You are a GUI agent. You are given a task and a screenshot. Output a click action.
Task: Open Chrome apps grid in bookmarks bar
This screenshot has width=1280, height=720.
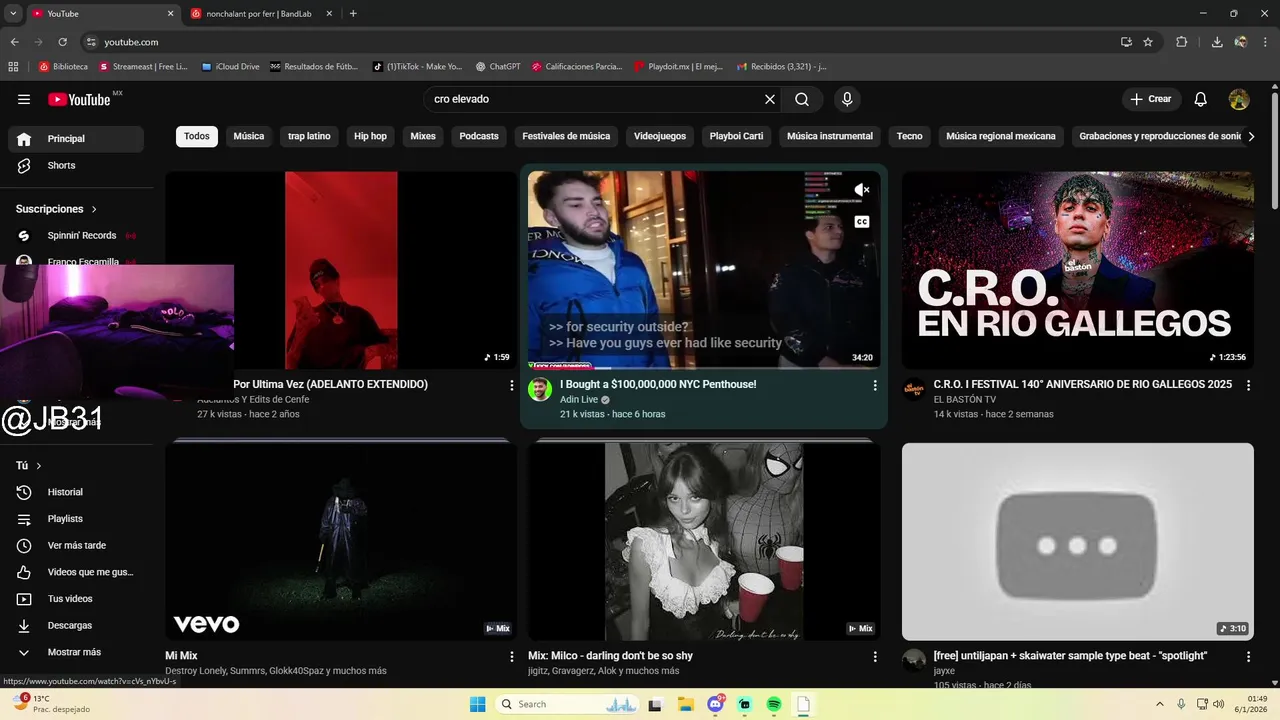click(13, 67)
